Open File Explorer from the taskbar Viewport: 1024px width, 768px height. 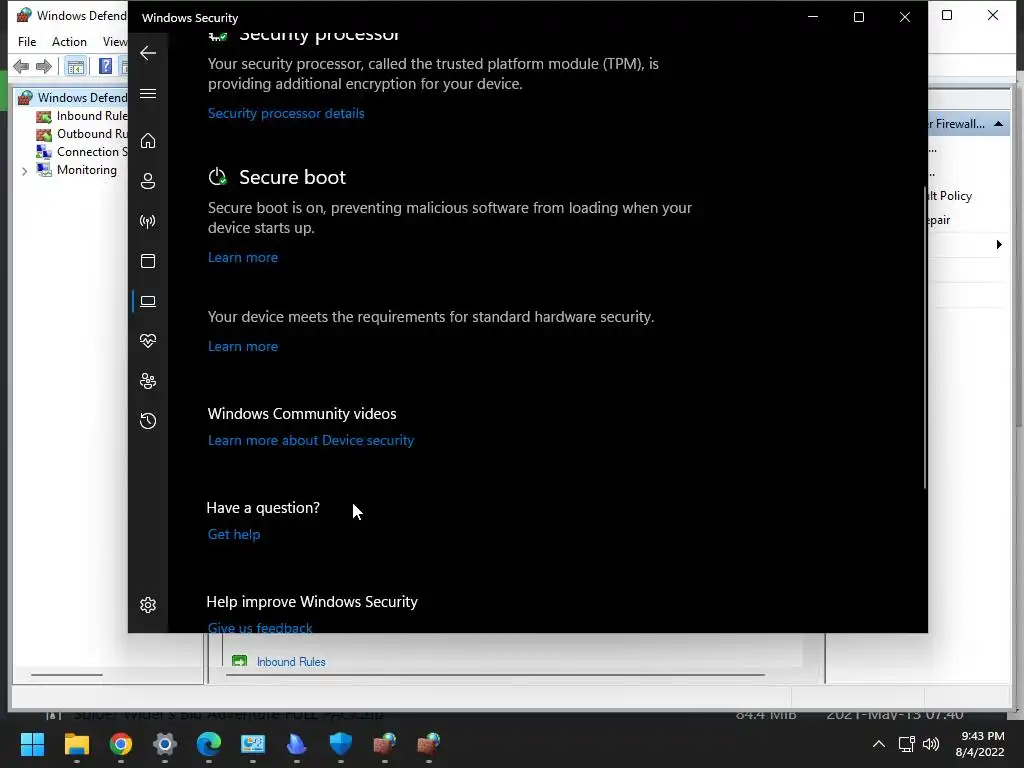[76, 744]
